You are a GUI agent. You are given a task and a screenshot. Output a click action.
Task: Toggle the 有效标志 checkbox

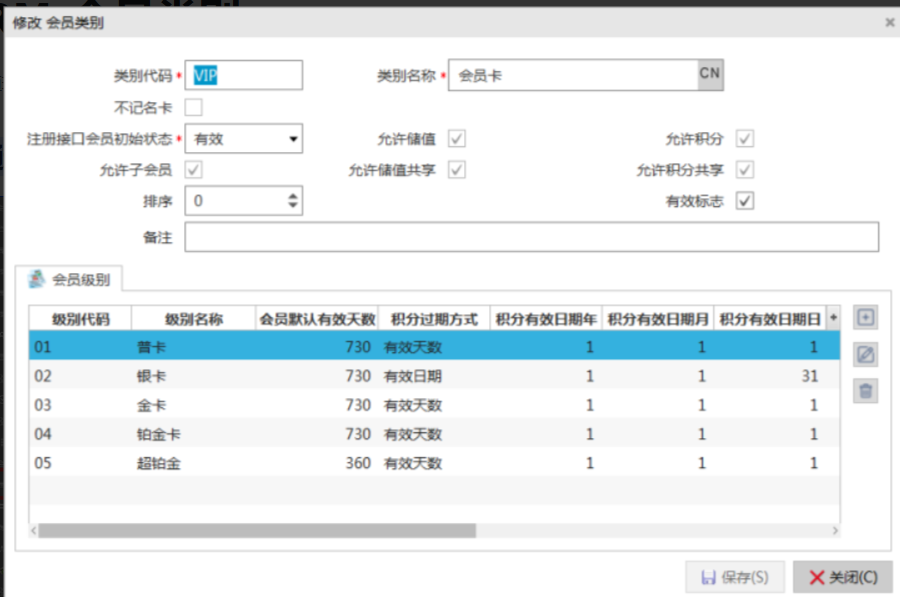point(744,201)
